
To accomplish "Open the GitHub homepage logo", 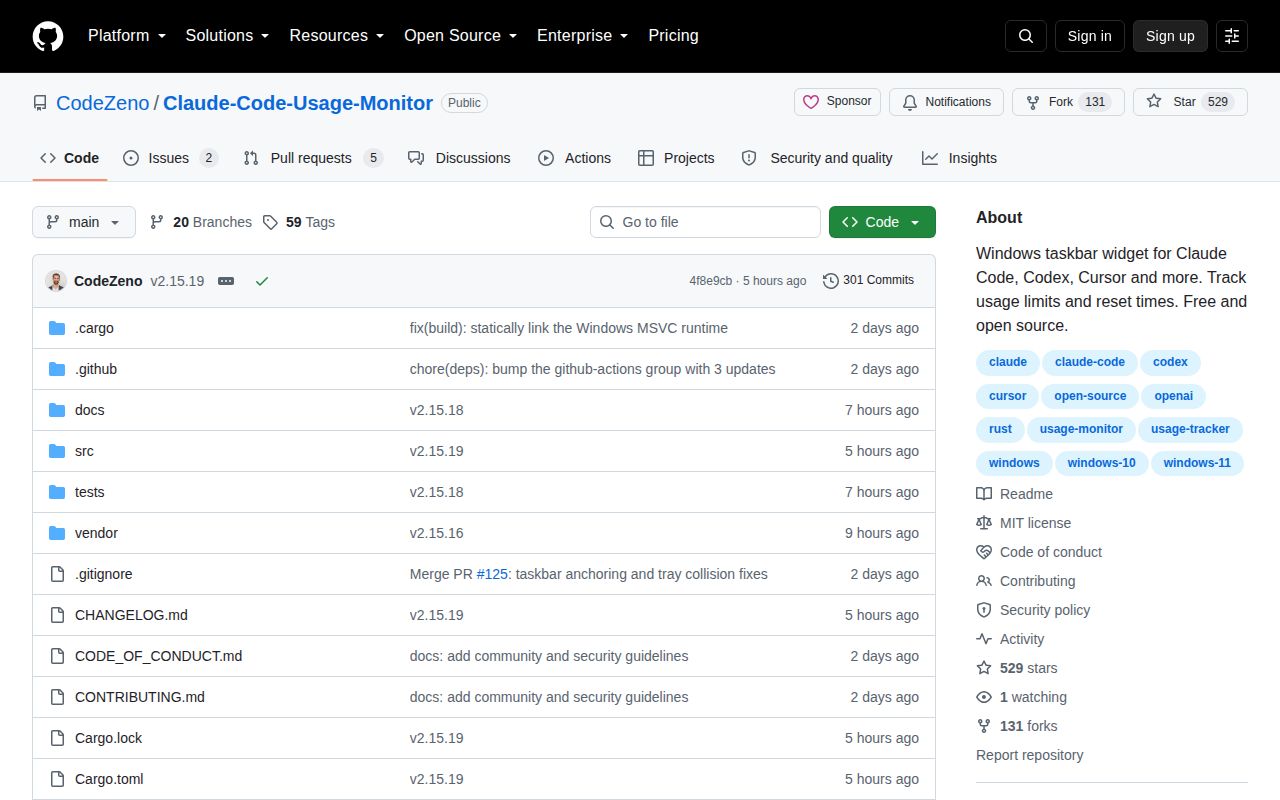I will (x=48, y=36).
